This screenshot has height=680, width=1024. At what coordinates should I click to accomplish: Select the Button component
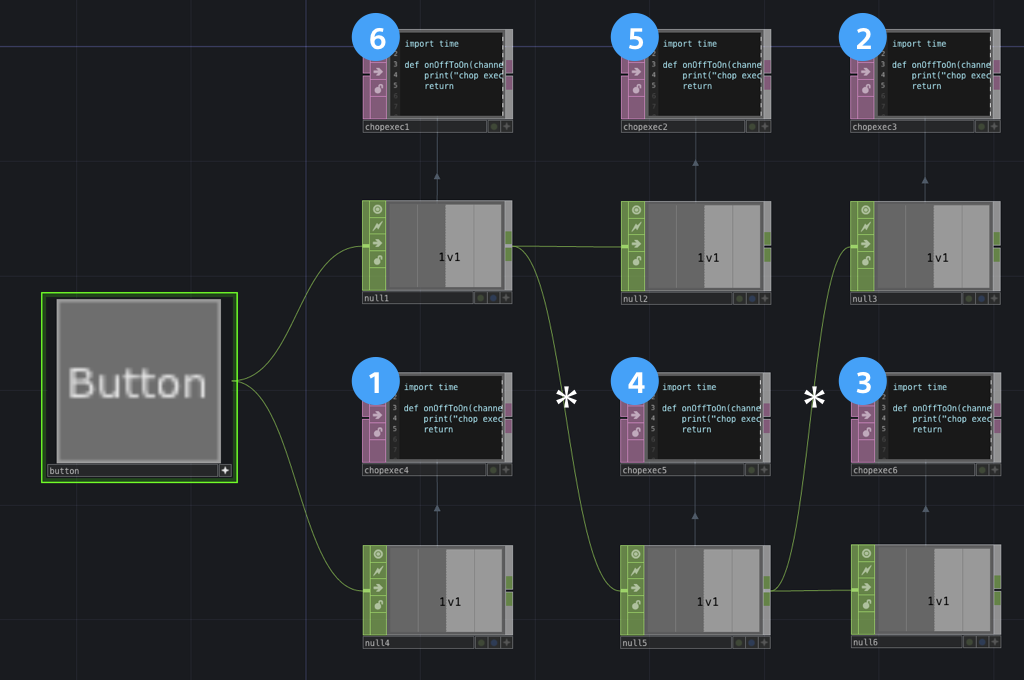pyautogui.click(x=138, y=385)
